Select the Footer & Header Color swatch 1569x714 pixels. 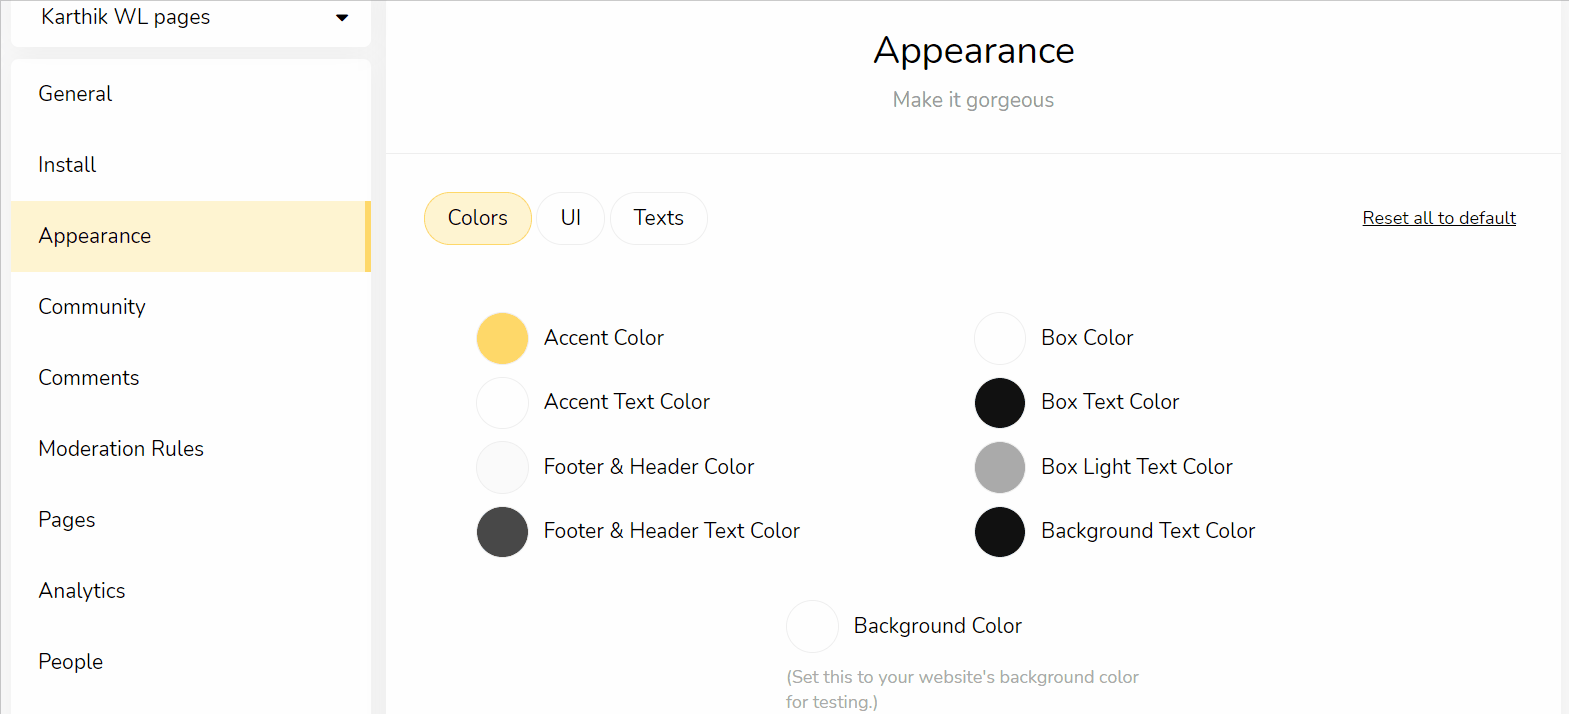(502, 467)
